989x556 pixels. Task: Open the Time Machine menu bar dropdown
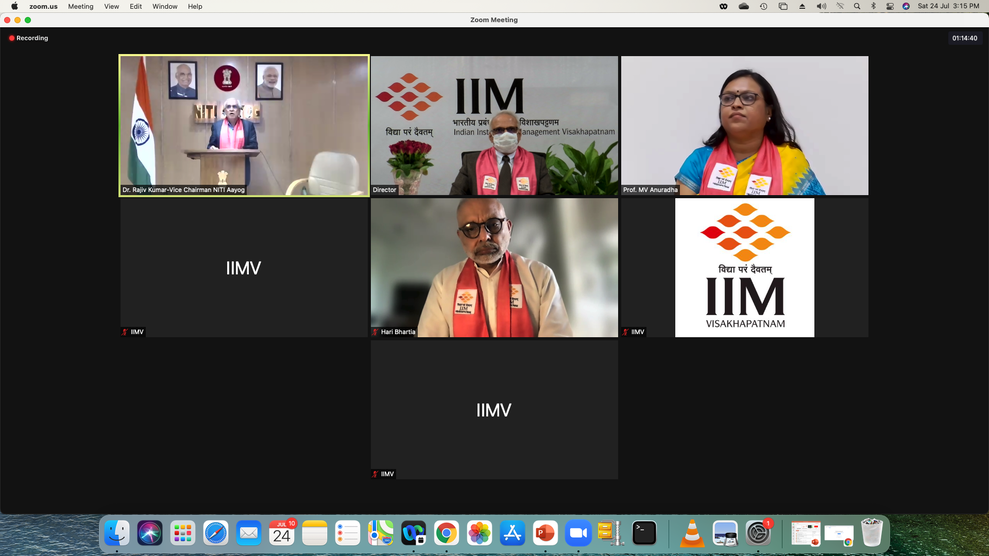pos(763,6)
